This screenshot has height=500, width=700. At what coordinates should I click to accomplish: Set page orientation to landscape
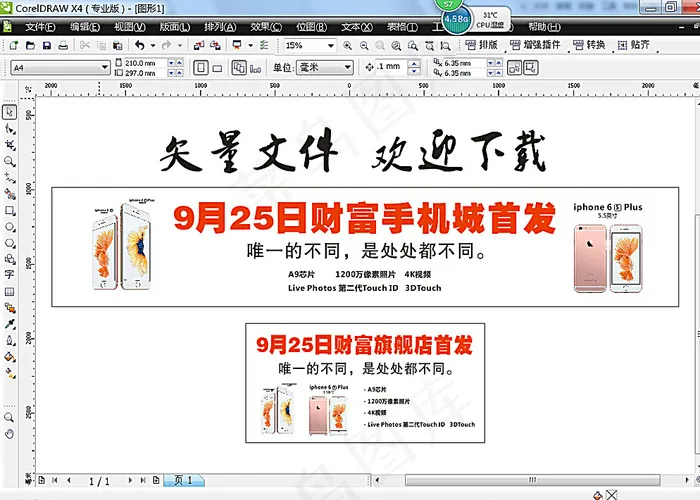click(217, 68)
